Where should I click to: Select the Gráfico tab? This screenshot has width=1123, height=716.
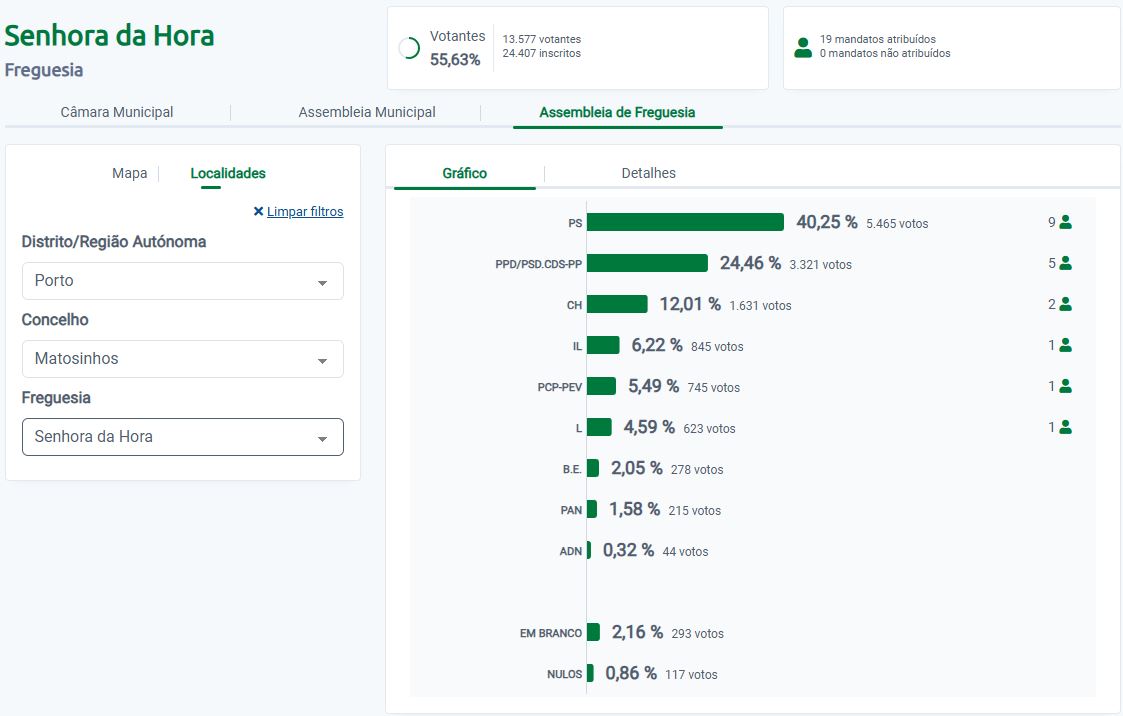464,173
